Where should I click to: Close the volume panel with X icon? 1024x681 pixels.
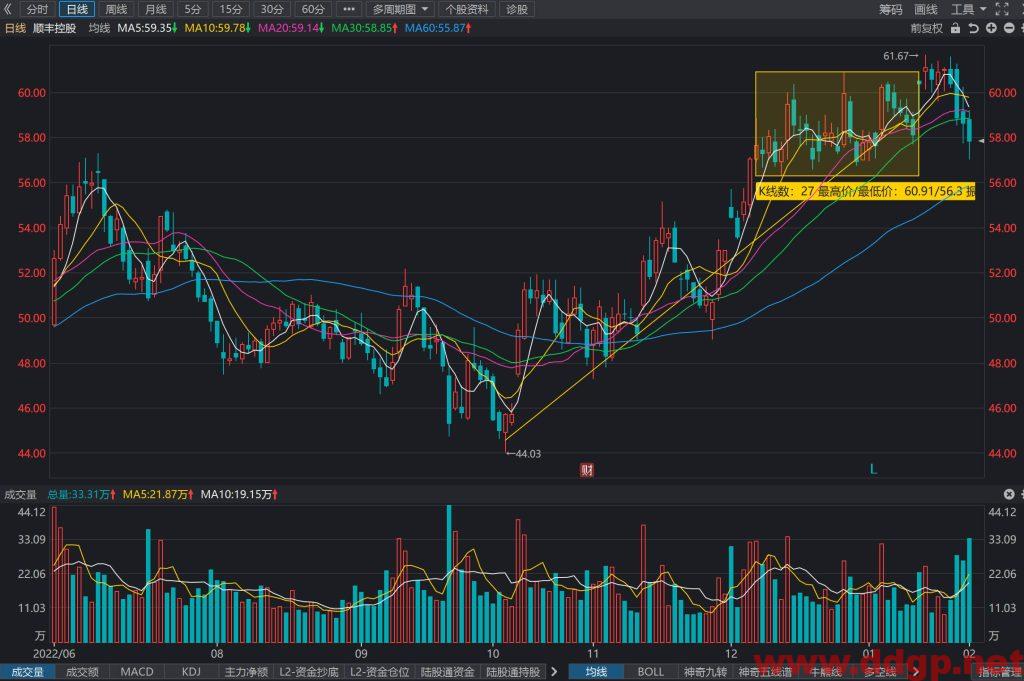point(1008,494)
